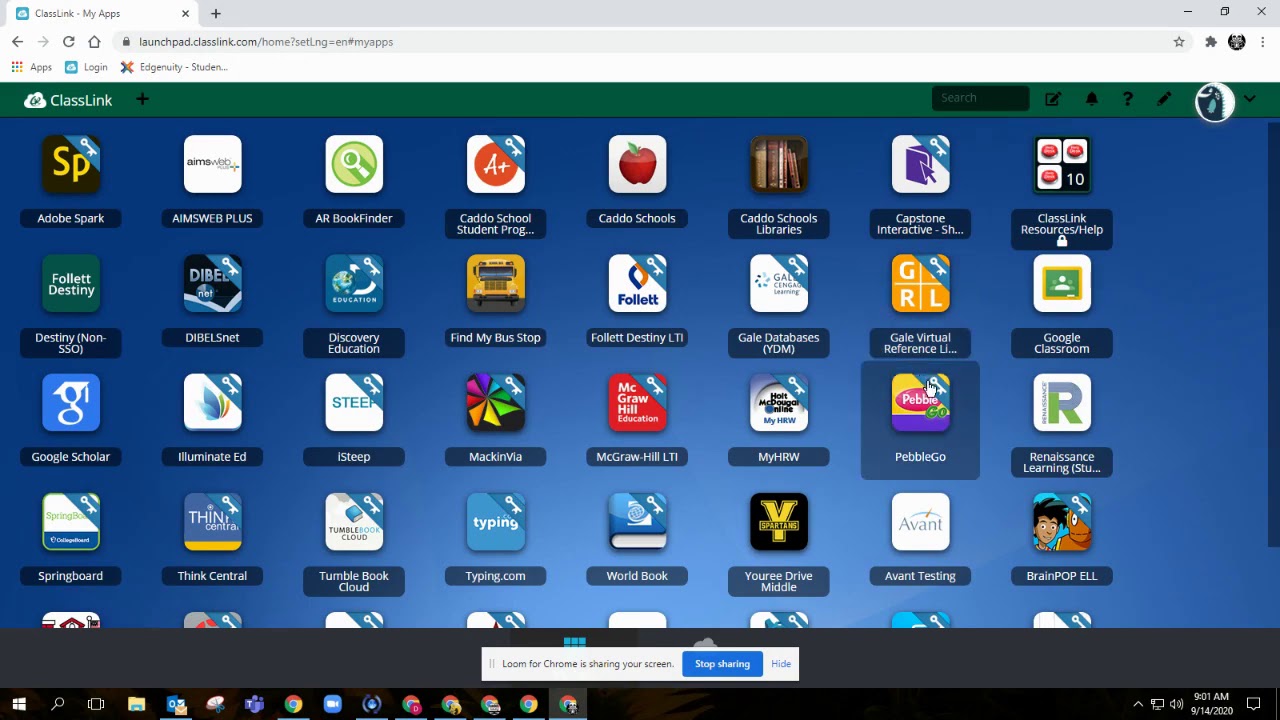The image size is (1280, 720).
Task: Click the page vertical scrollbar
Action: point(1273,335)
